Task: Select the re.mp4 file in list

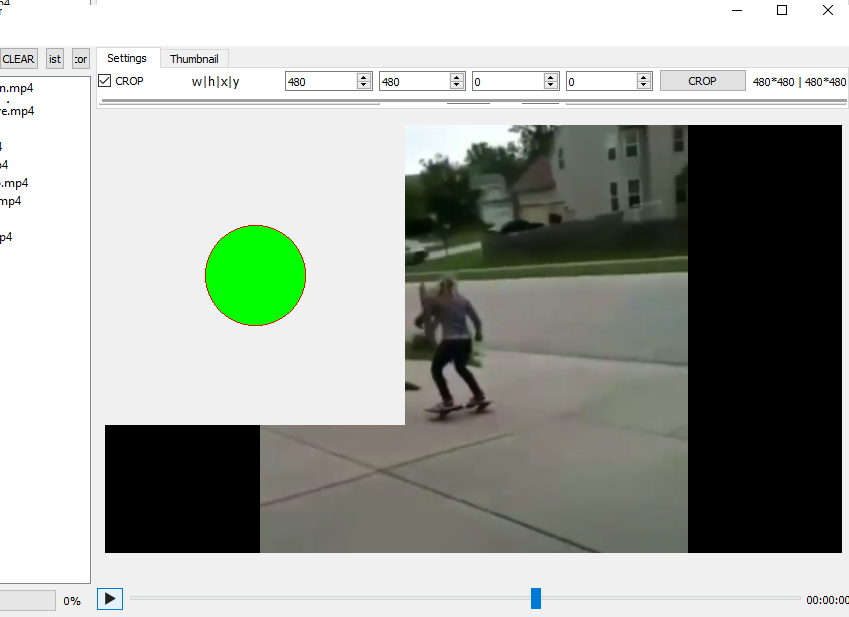Action: point(17,110)
